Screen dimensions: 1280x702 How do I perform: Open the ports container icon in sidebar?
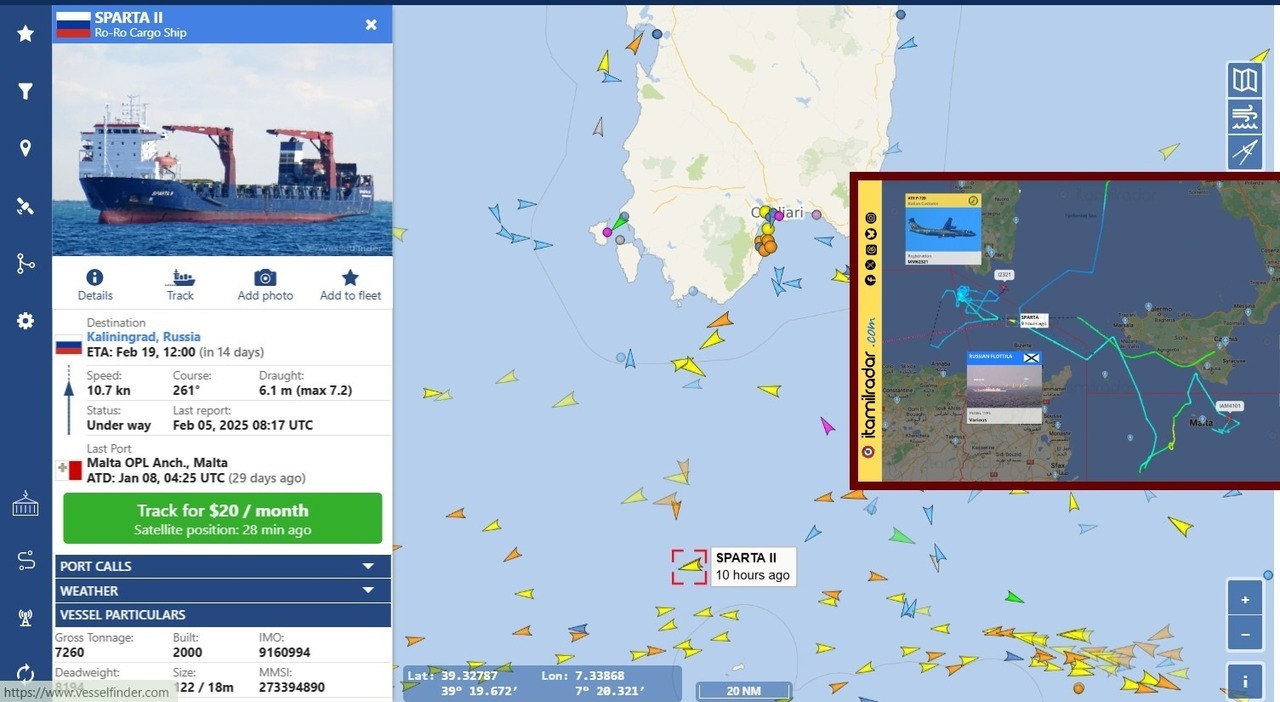(x=25, y=504)
